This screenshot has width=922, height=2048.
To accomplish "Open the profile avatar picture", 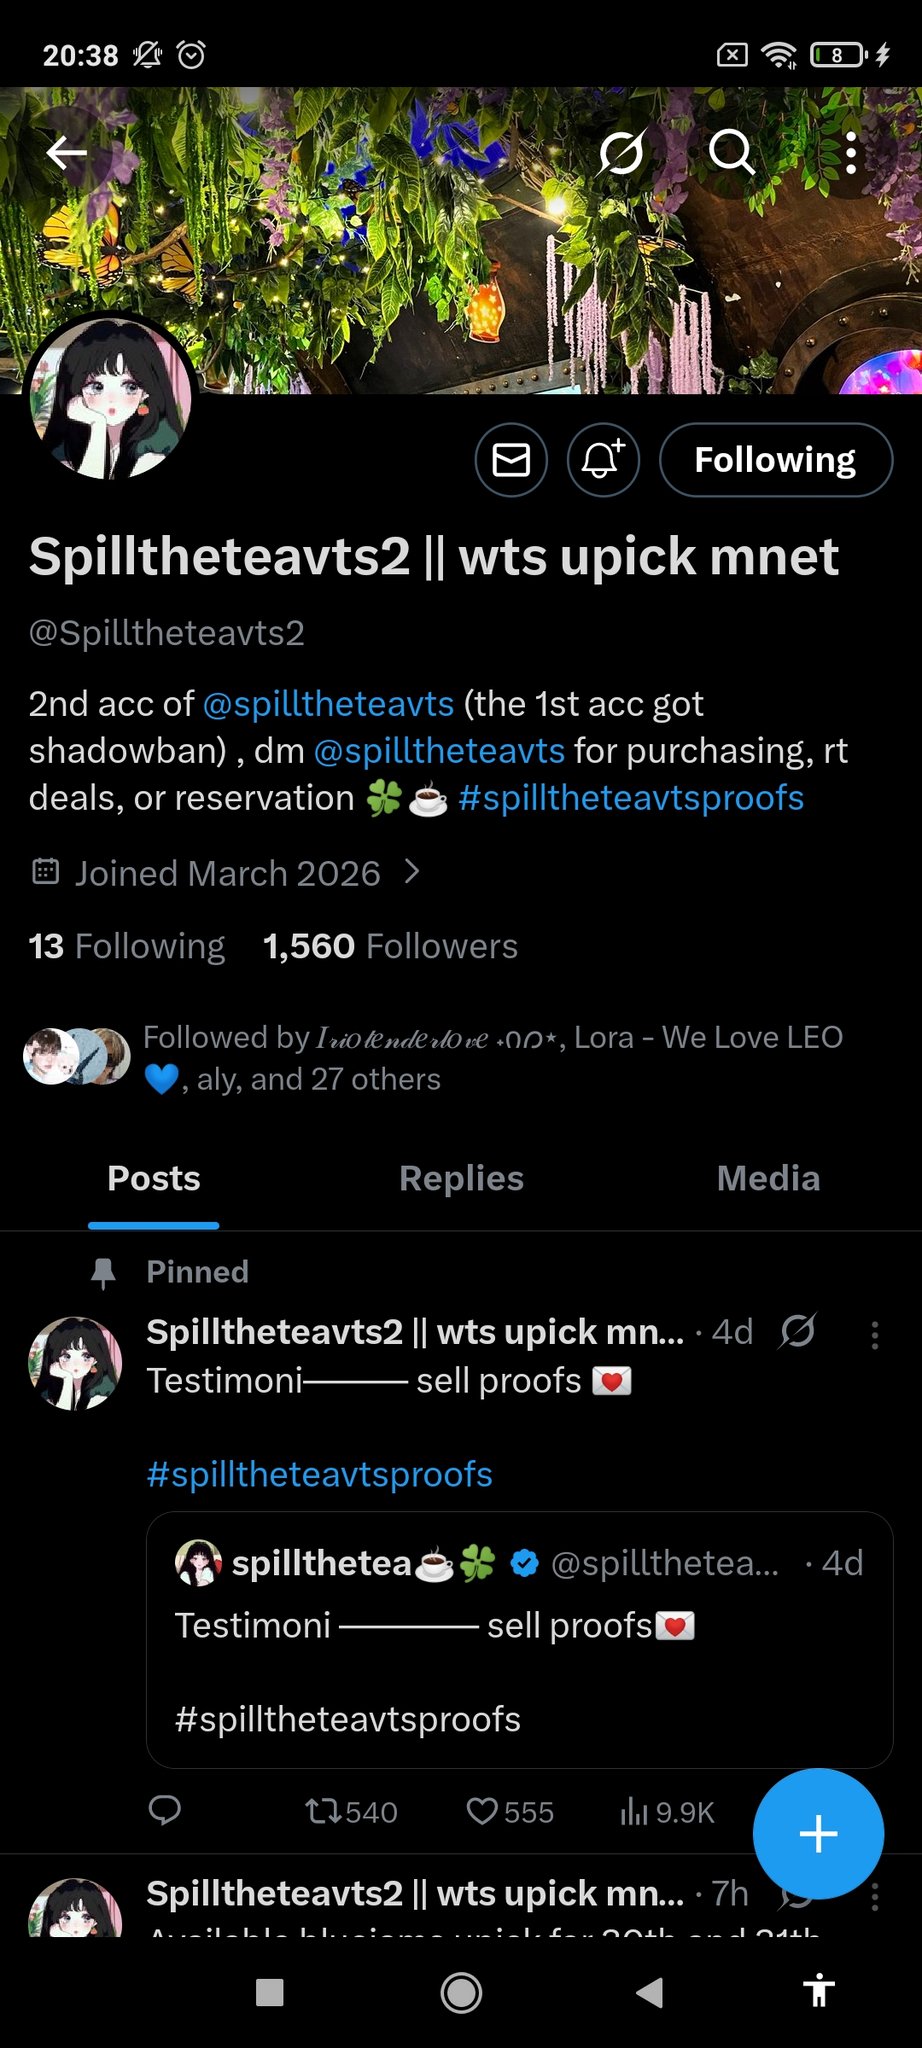I will [x=110, y=399].
